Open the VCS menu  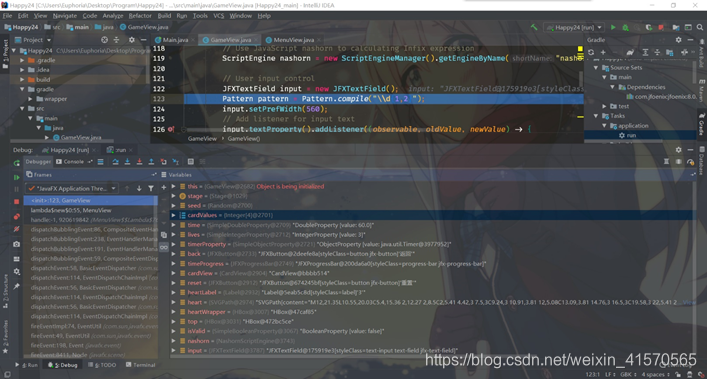[x=219, y=15]
